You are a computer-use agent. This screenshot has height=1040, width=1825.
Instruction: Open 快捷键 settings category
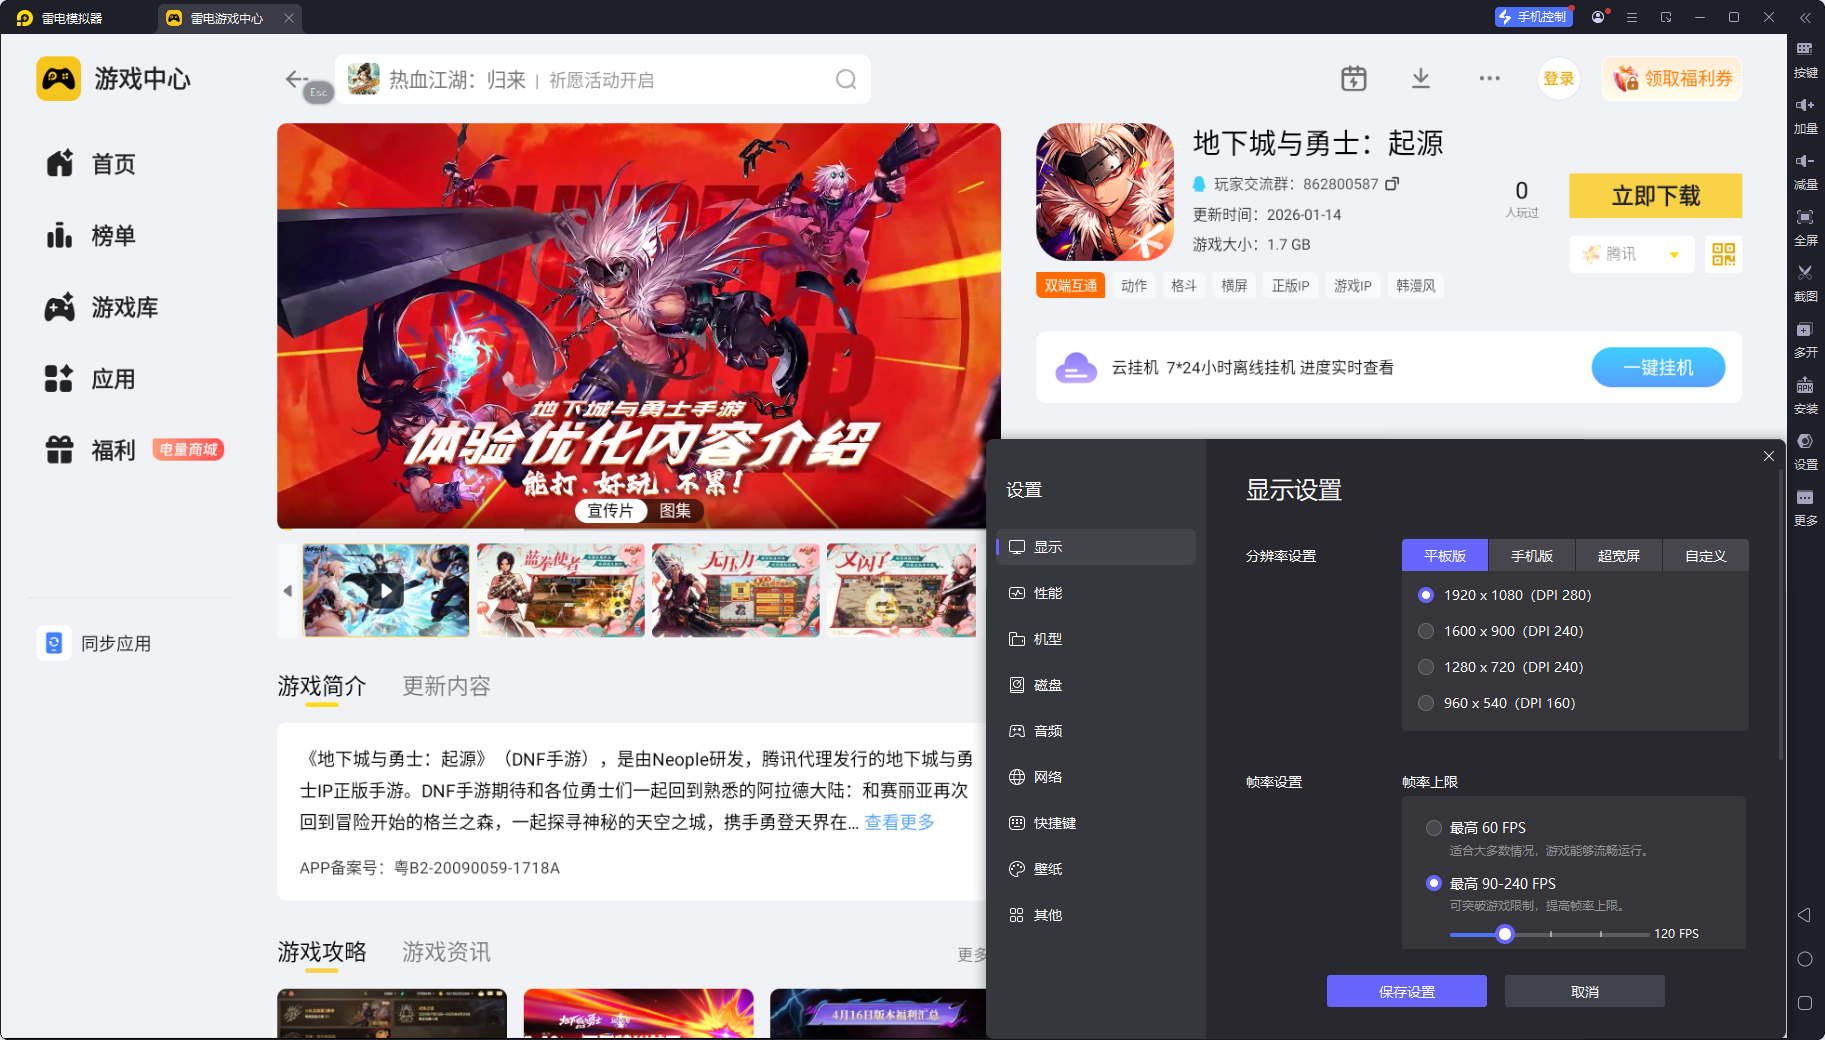(1096, 823)
